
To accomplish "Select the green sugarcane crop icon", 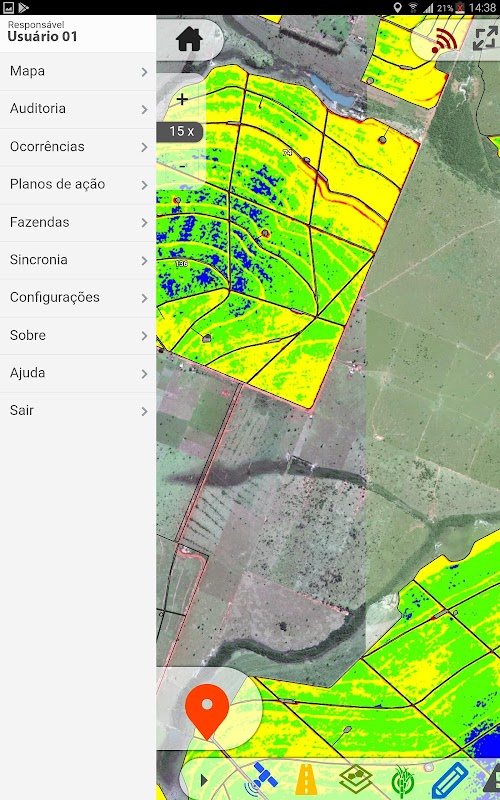I will coord(403,781).
